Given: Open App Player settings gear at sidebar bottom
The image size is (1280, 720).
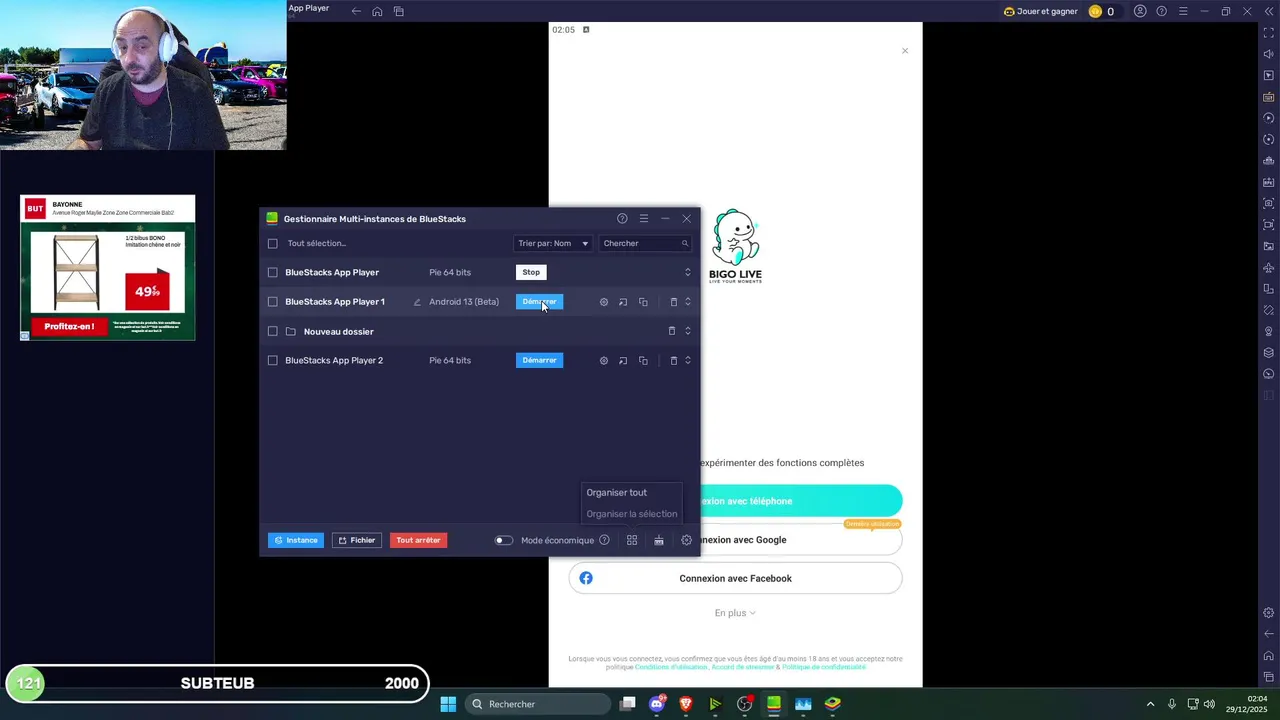Looking at the screenshot, I should [x=1269, y=613].
